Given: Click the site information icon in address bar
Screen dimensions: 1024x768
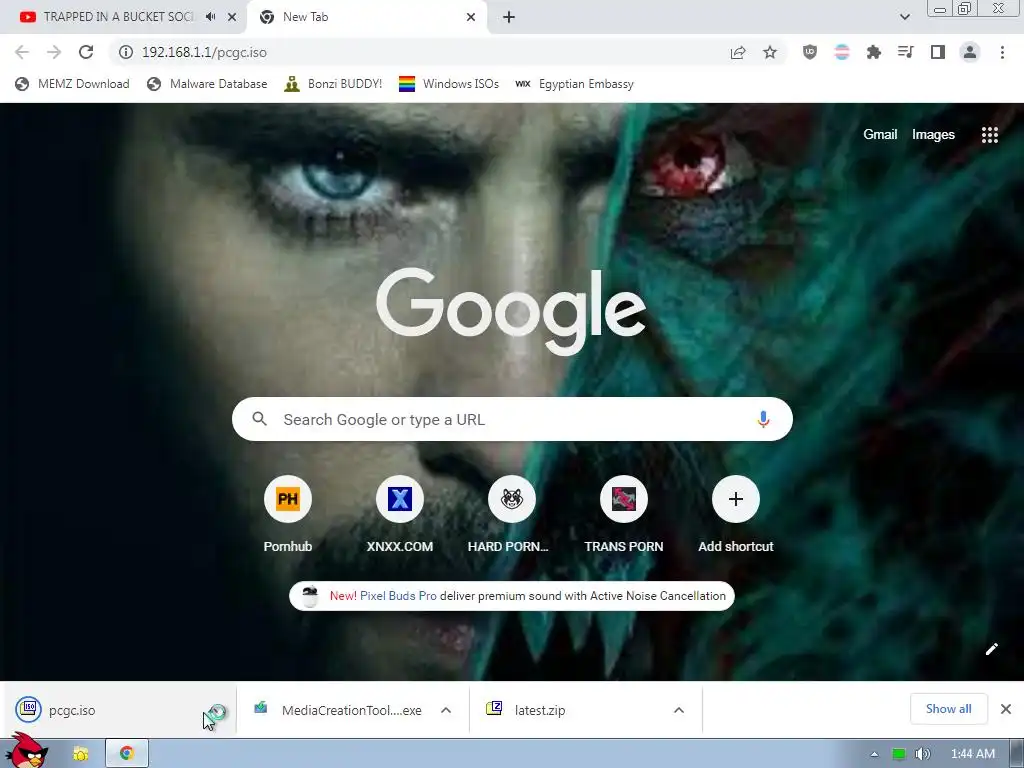Looking at the screenshot, I should (x=125, y=52).
